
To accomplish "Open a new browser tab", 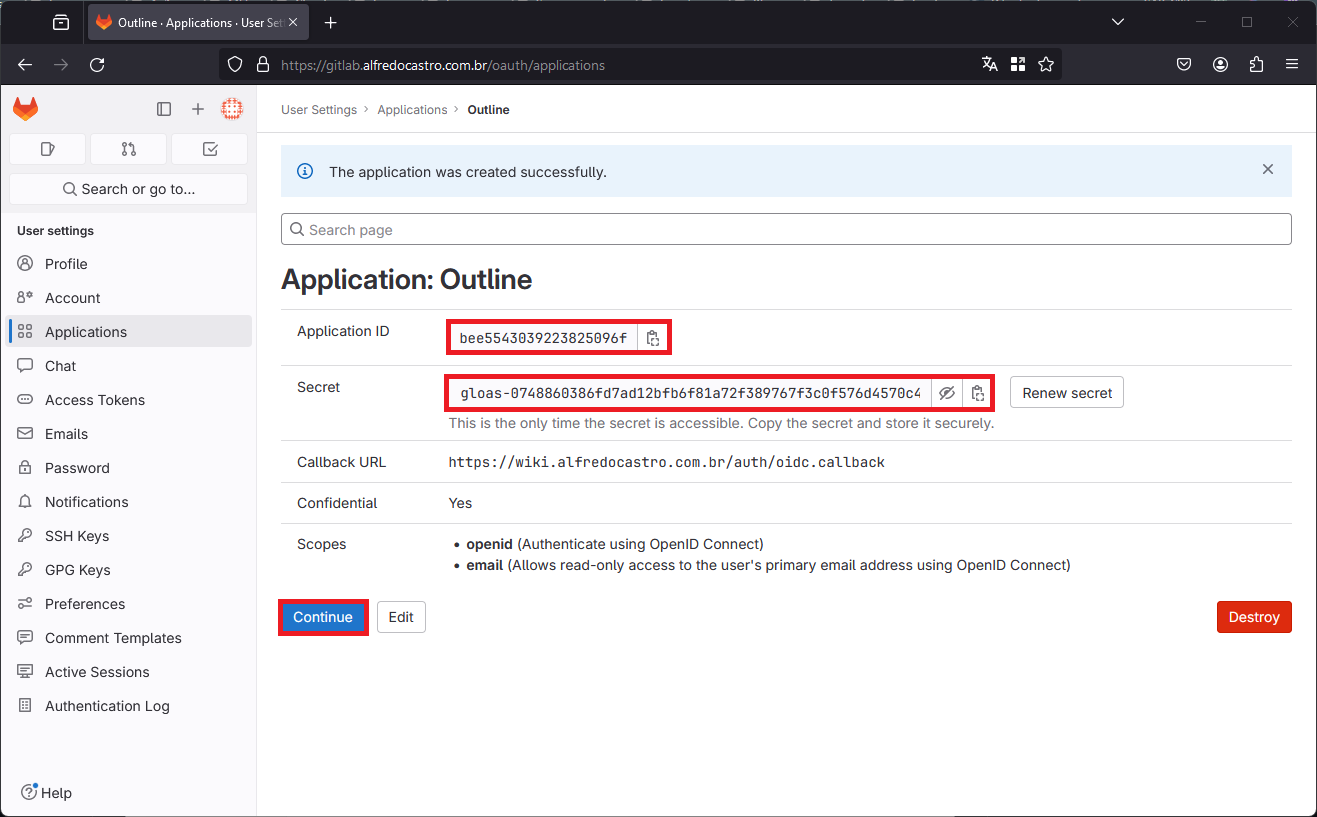I will [331, 22].
